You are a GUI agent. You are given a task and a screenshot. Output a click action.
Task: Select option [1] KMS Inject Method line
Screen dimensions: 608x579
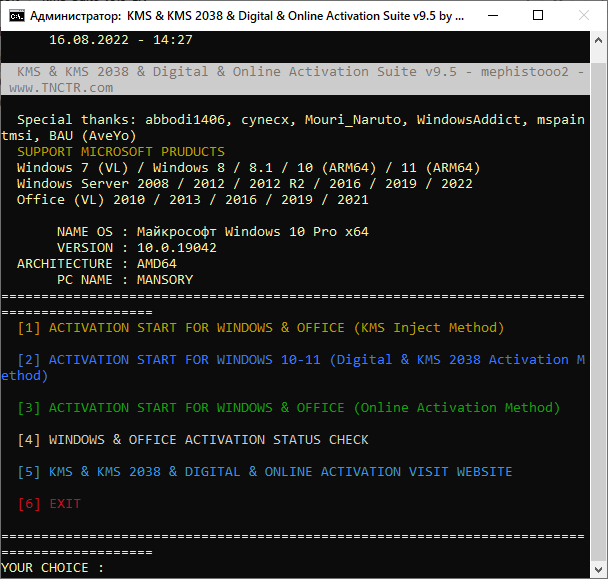[261, 328]
